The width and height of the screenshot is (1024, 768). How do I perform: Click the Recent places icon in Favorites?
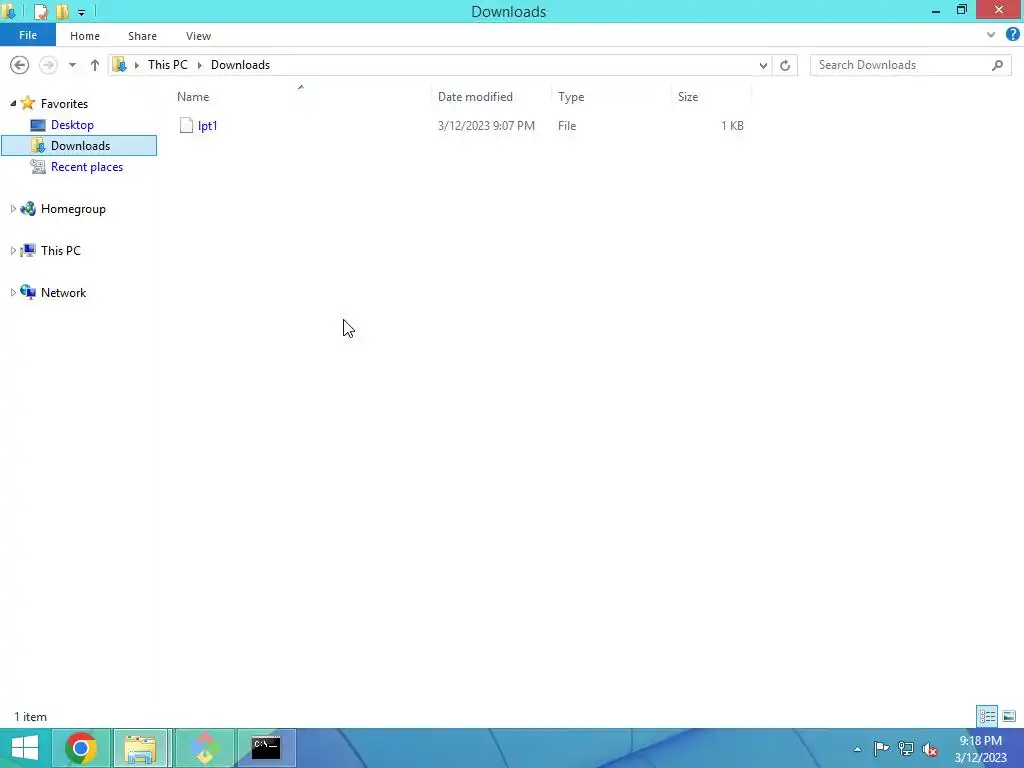pos(38,167)
